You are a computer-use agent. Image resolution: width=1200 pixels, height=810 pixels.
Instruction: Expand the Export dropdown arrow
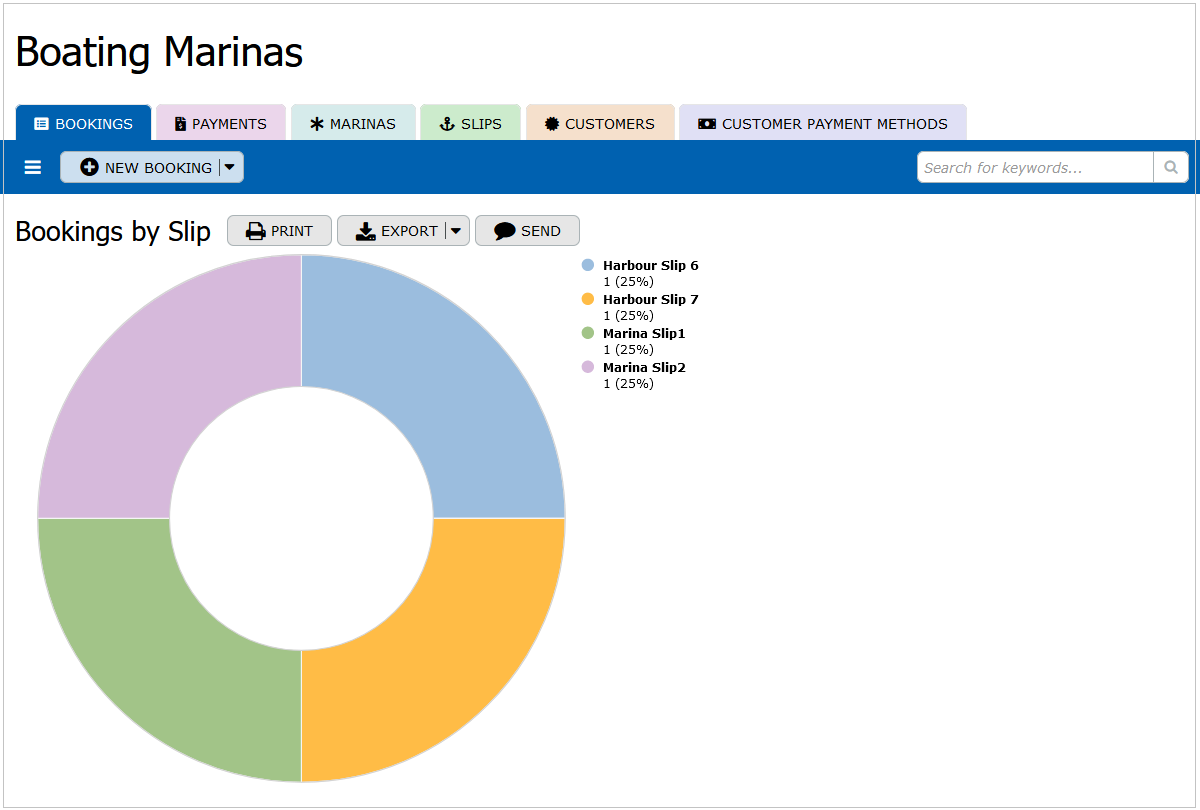456,231
